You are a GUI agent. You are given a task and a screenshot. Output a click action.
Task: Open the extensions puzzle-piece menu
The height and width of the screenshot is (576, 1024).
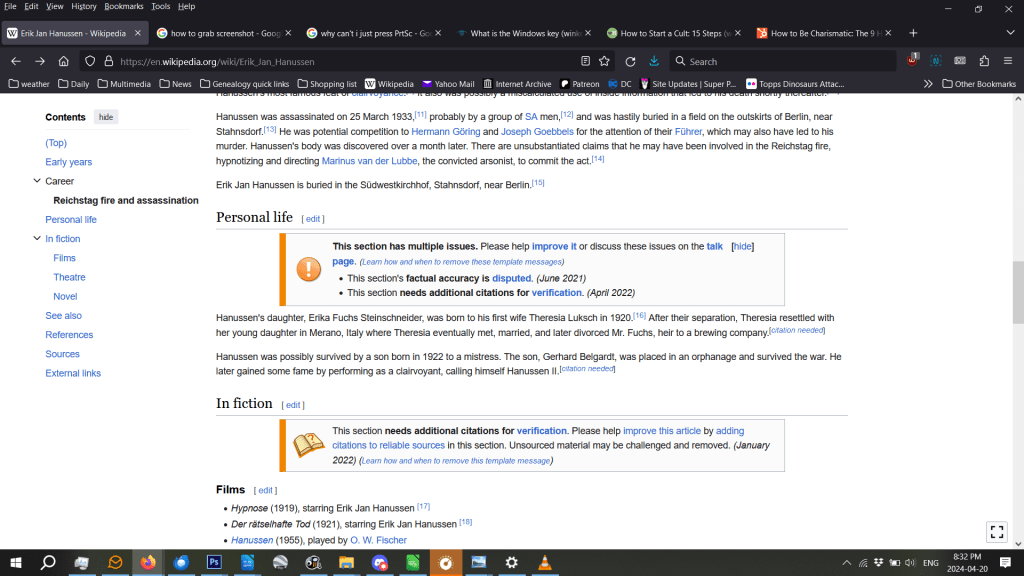pos(984,61)
